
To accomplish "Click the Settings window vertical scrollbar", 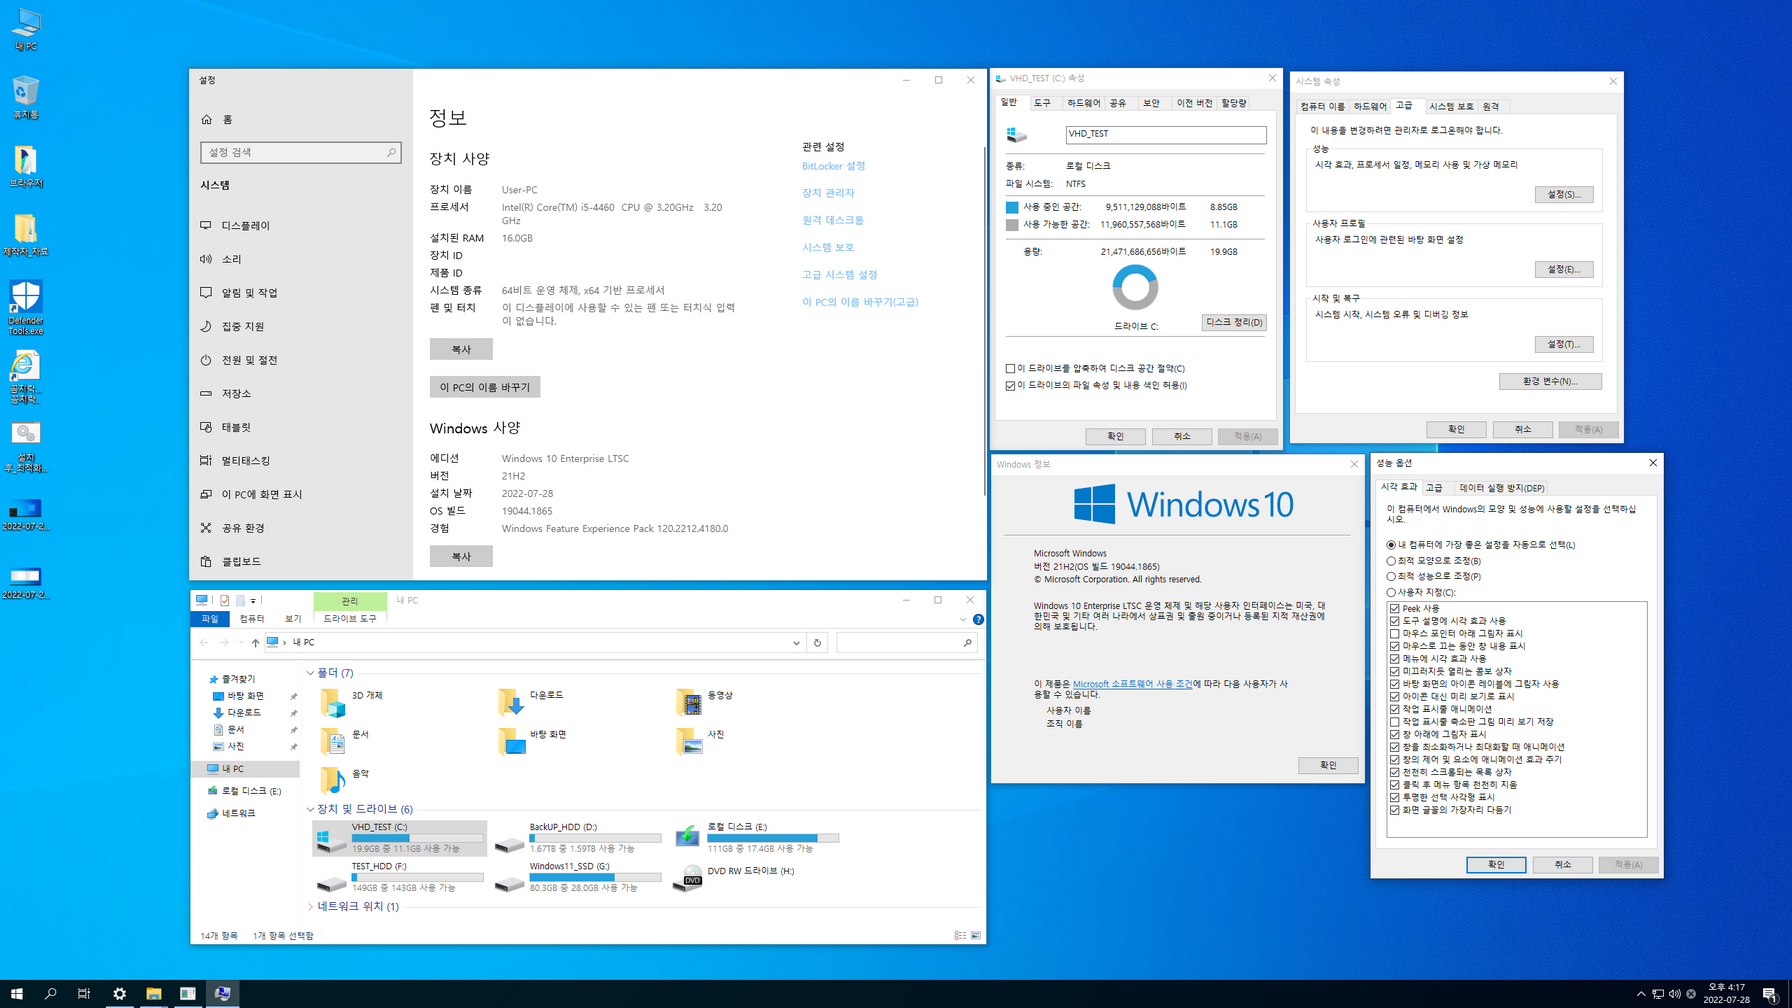I will pyautogui.click(x=984, y=320).
